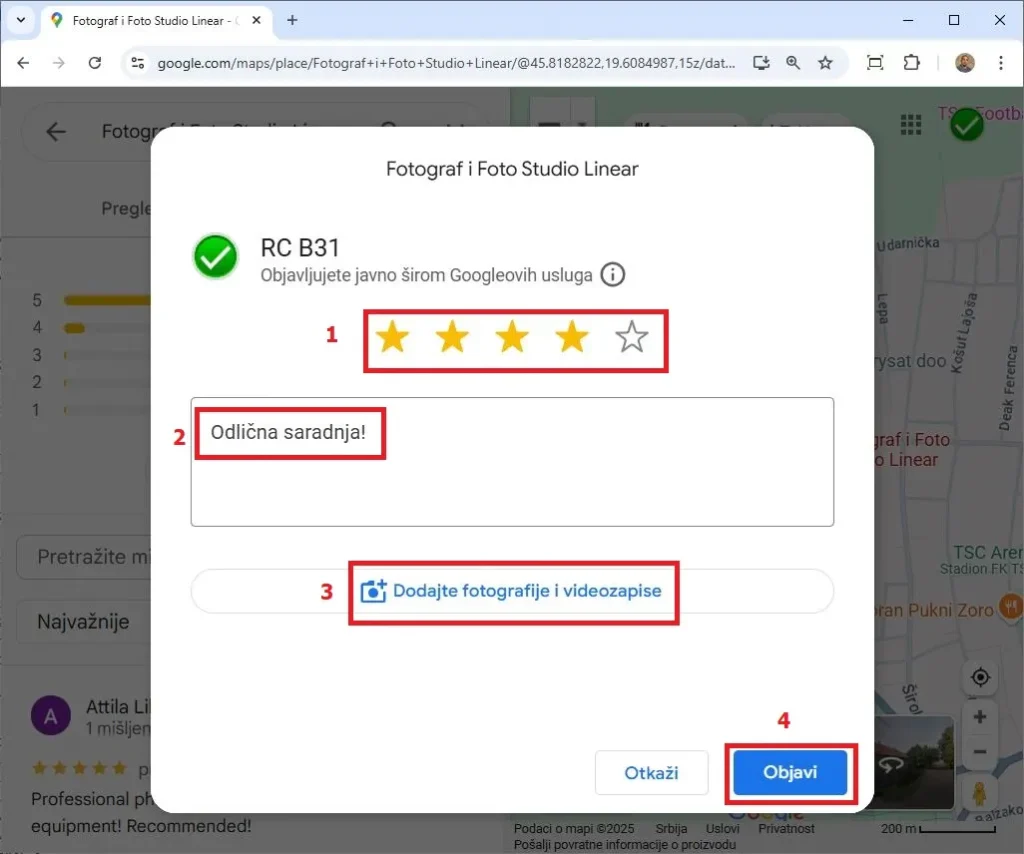Open Chrome three-dot menu
Viewport: 1024px width, 854px height.
tap(1001, 63)
